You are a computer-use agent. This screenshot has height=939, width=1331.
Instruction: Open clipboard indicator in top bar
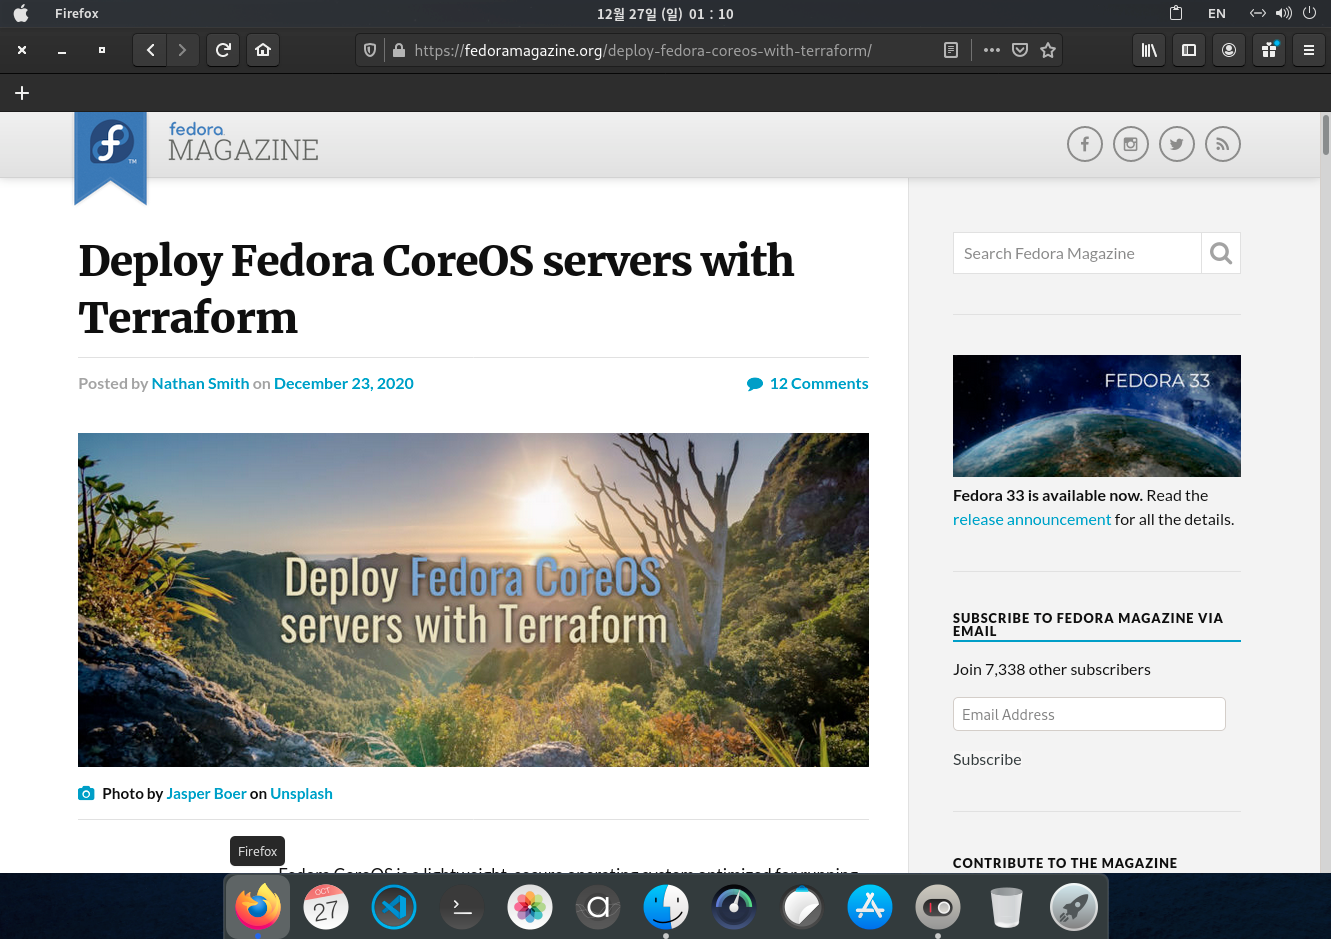tap(1176, 13)
